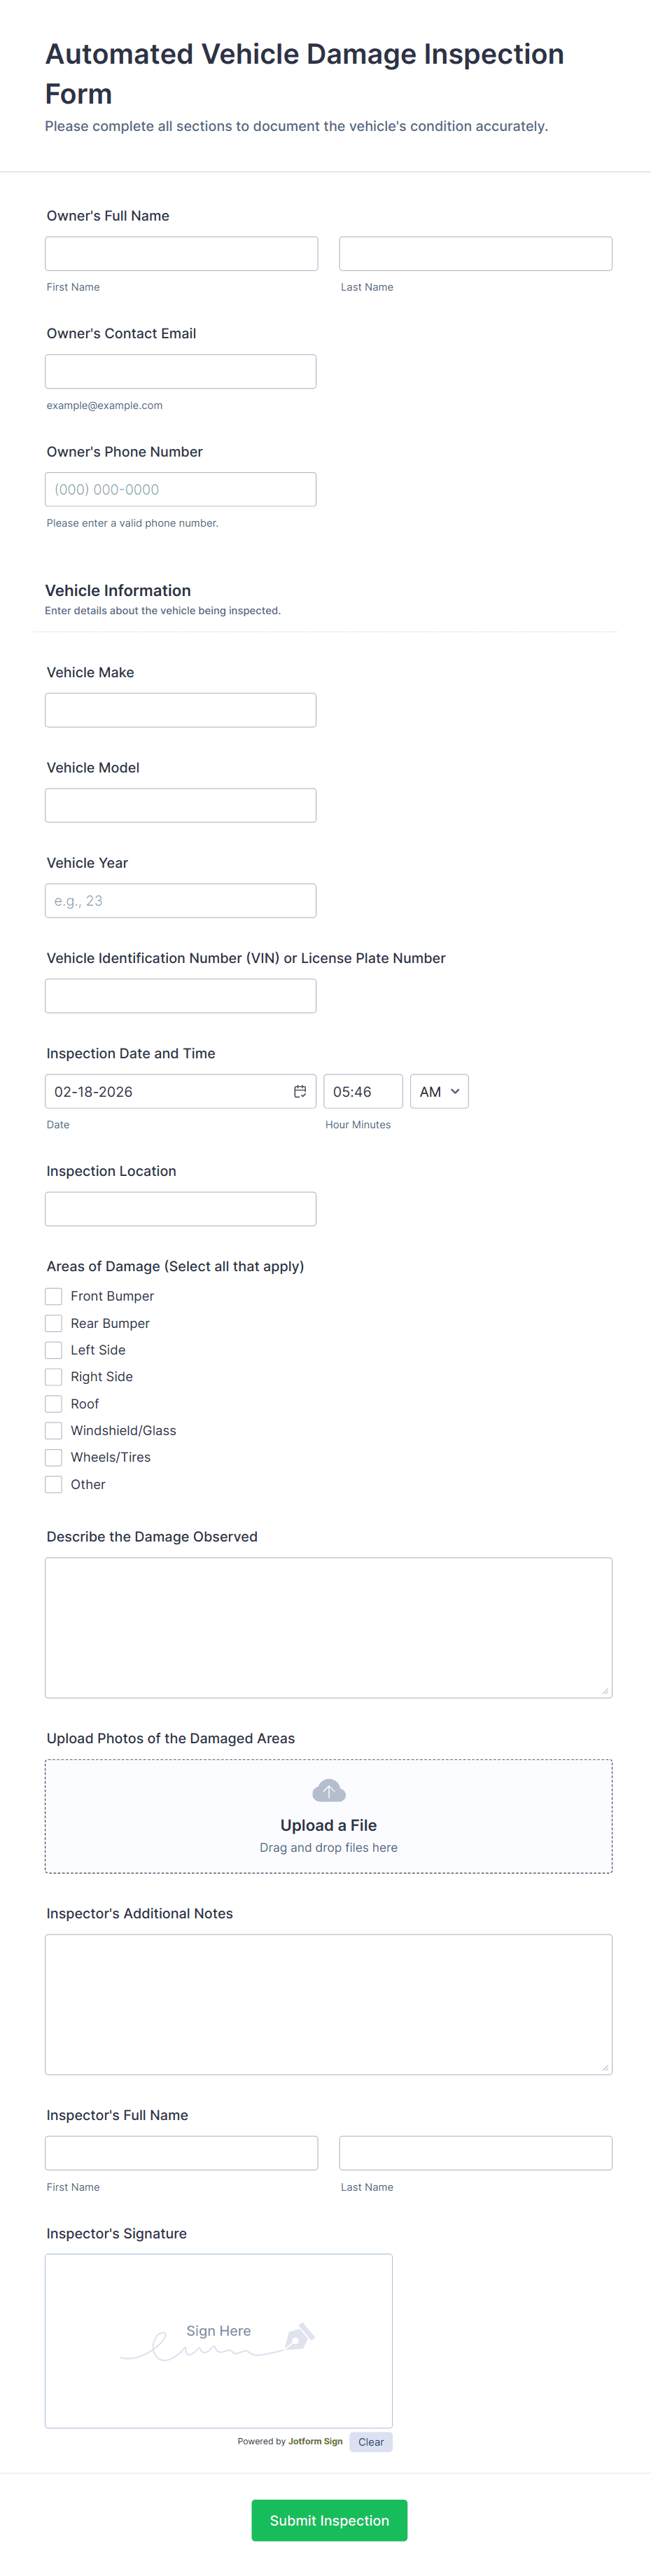
Task: Select the Right Side checkbox
Action: tap(54, 1377)
